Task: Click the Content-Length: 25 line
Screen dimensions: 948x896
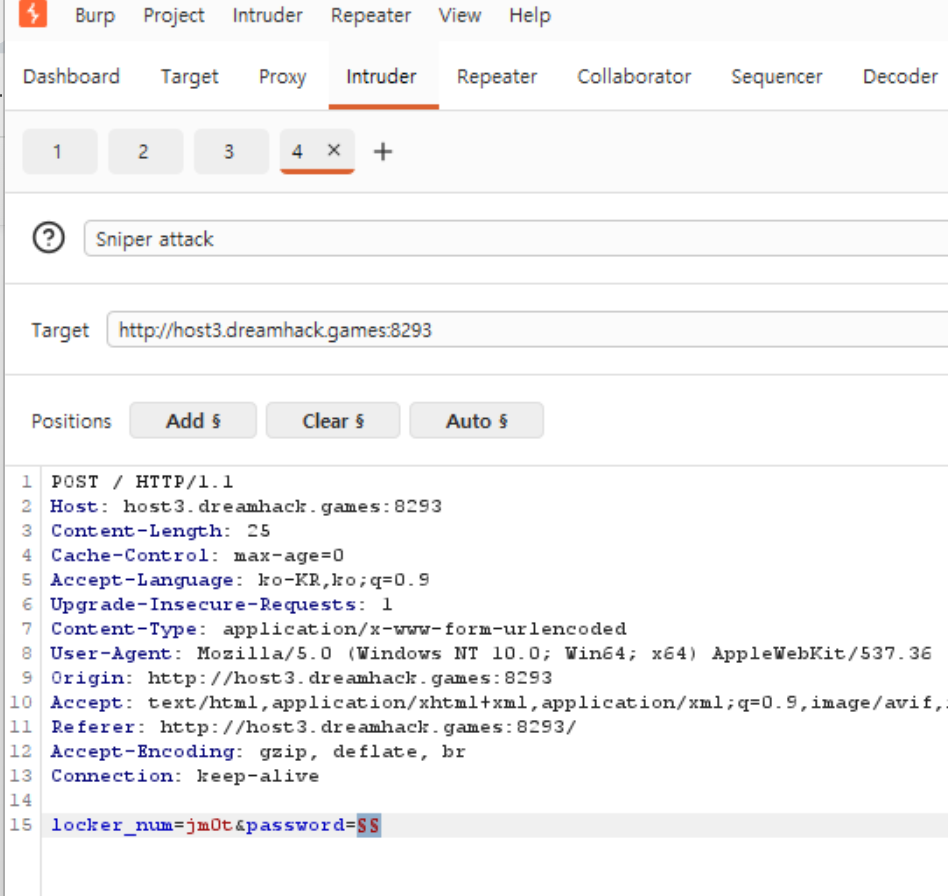Action: tap(160, 531)
